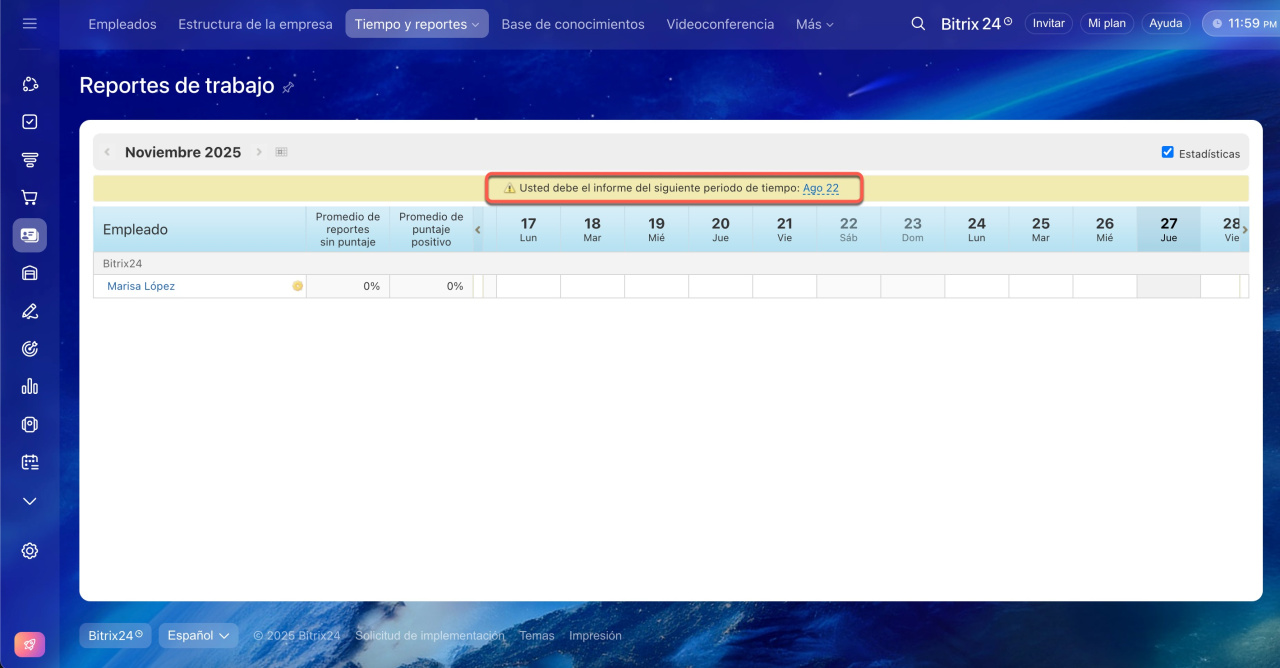Go to previous month before Noviembre 2025

click(x=107, y=152)
